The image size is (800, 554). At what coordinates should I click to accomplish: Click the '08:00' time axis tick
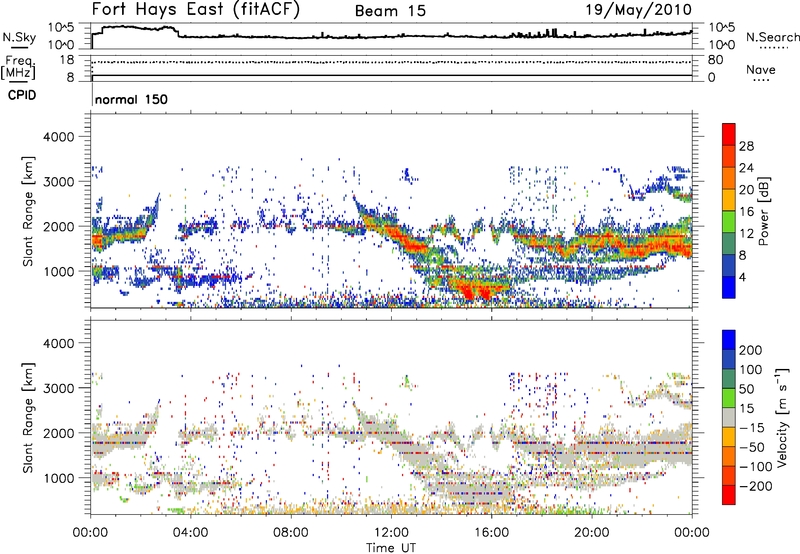(290, 533)
